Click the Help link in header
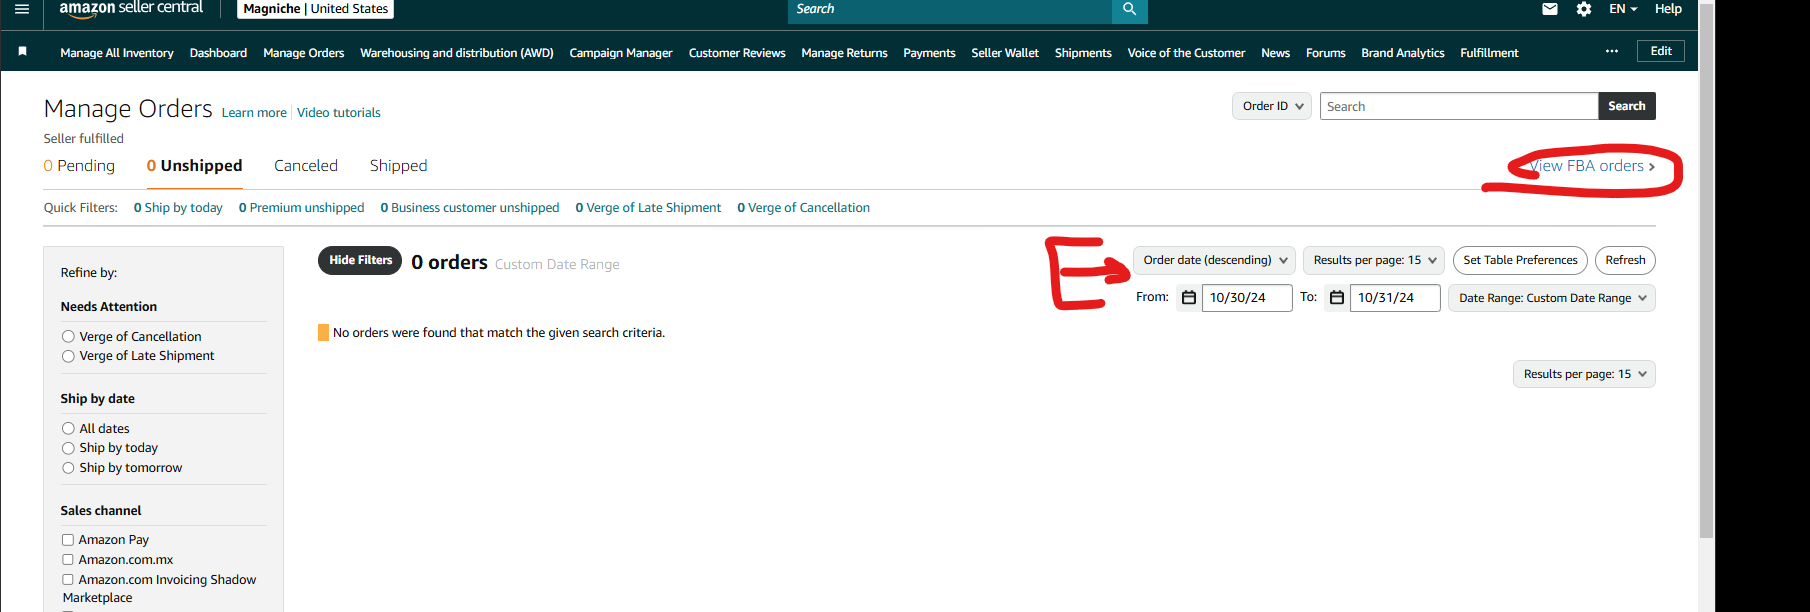The image size is (1810, 612). click(1668, 9)
